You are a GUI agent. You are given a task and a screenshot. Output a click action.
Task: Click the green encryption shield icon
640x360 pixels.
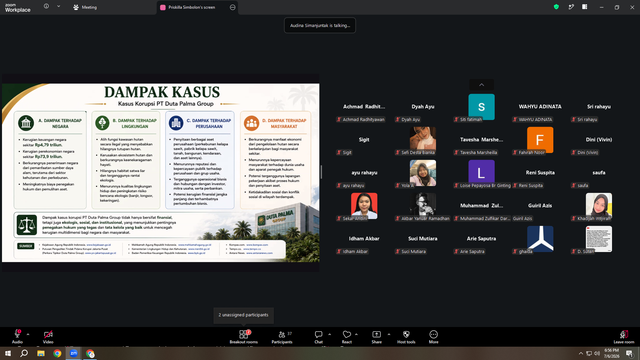pos(556,7)
